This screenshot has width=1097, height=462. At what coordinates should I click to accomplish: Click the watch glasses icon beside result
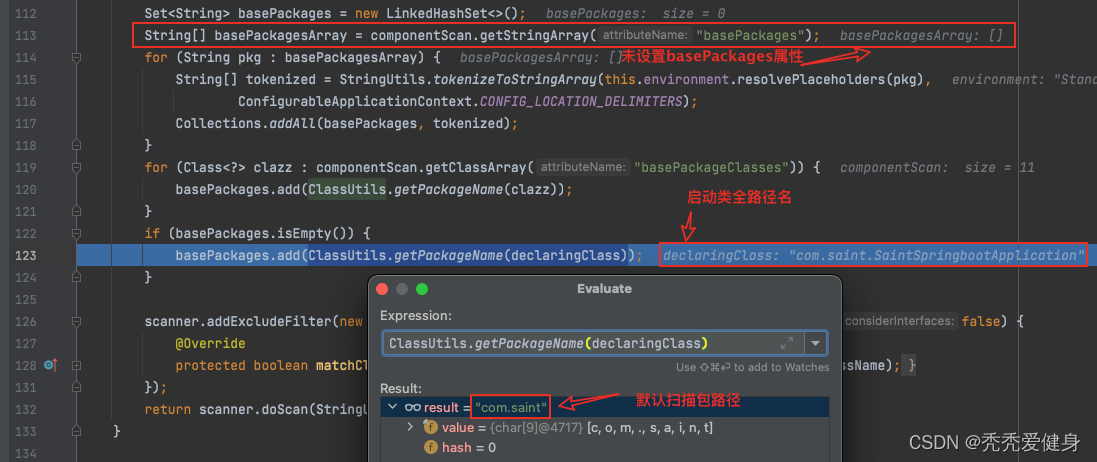pos(412,407)
